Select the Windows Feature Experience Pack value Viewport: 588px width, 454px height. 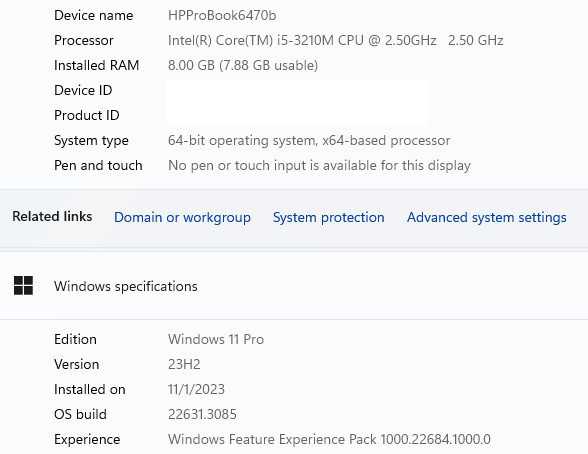coord(329,439)
